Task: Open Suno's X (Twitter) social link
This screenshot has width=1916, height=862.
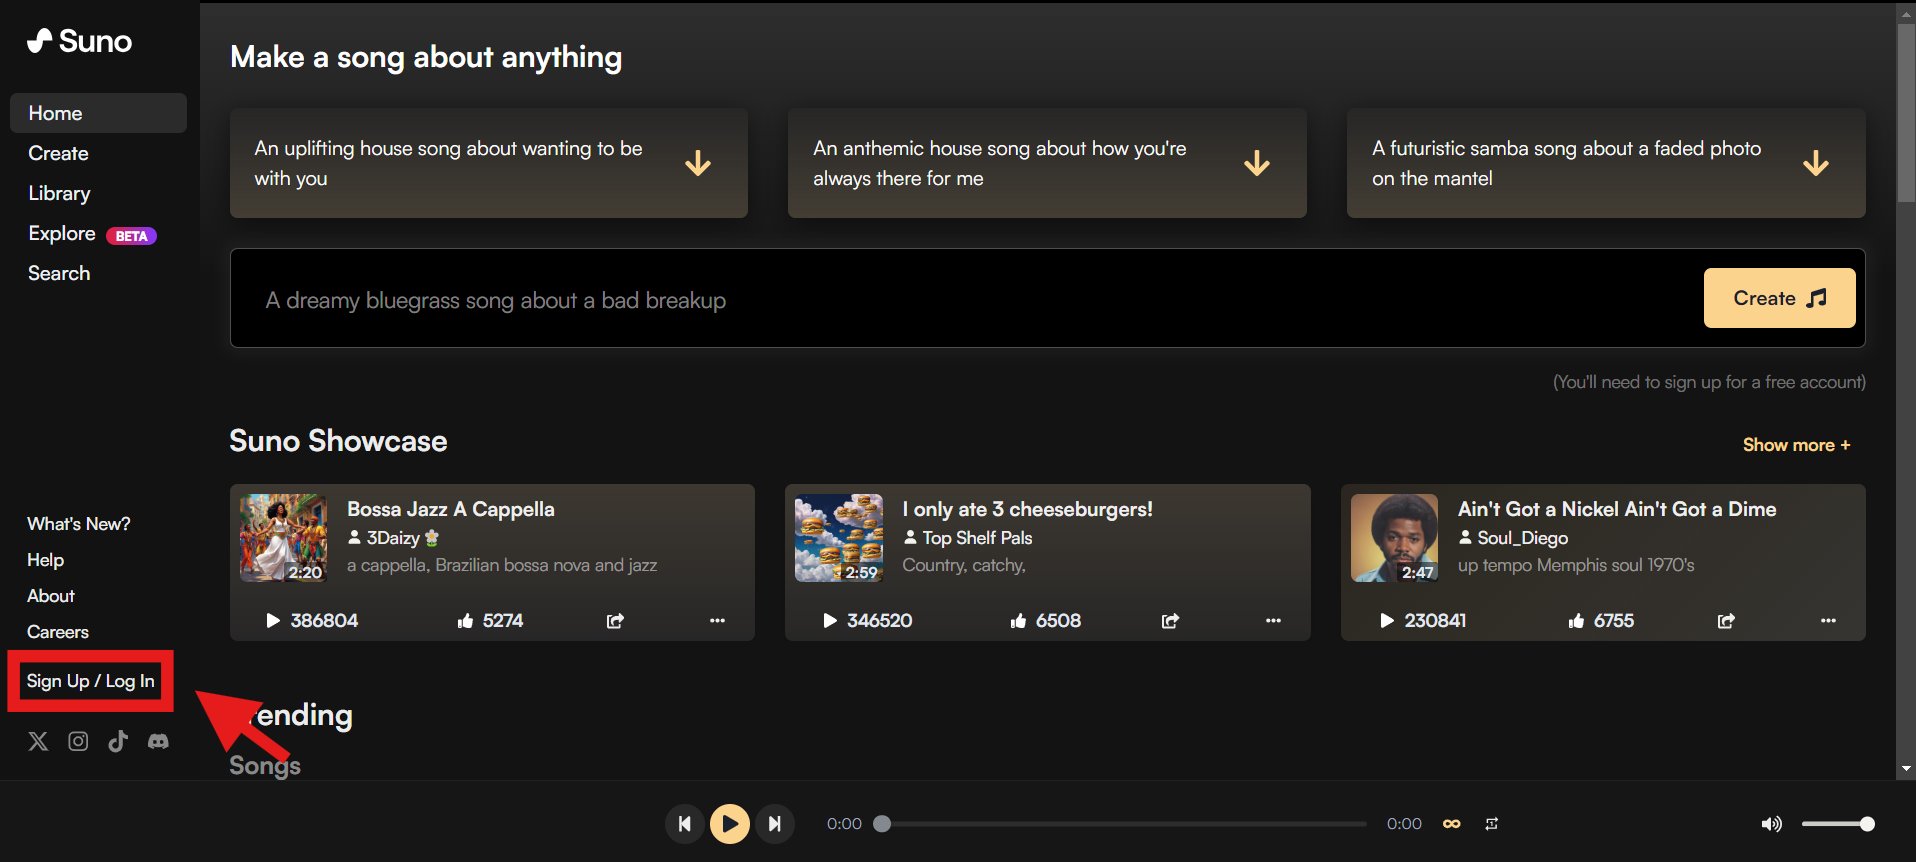Action: (x=38, y=741)
